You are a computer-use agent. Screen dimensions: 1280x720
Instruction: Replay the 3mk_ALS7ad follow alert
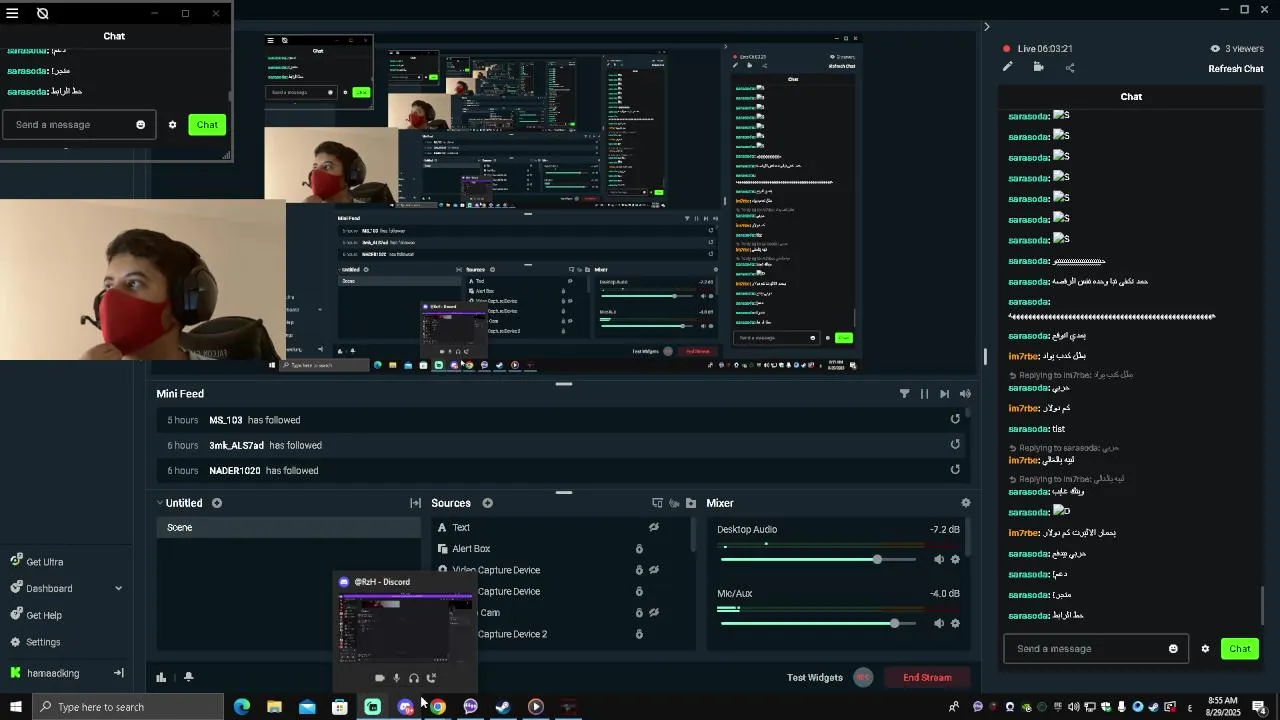tap(955, 445)
